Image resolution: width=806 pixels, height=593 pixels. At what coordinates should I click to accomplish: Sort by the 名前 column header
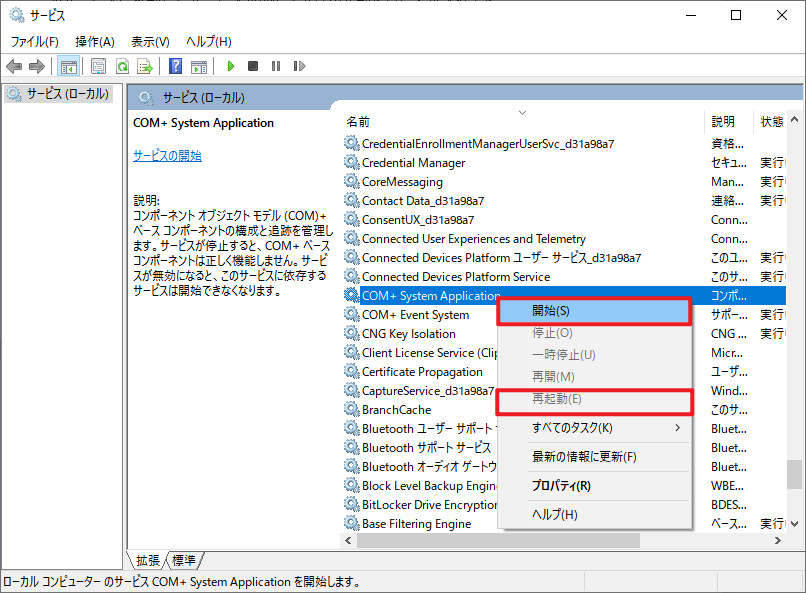522,122
